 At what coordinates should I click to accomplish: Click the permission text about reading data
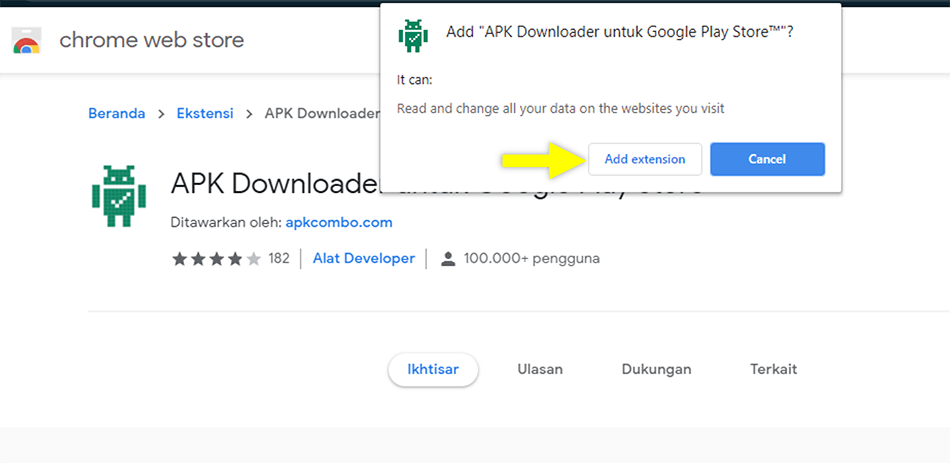pyautogui.click(x=560, y=109)
